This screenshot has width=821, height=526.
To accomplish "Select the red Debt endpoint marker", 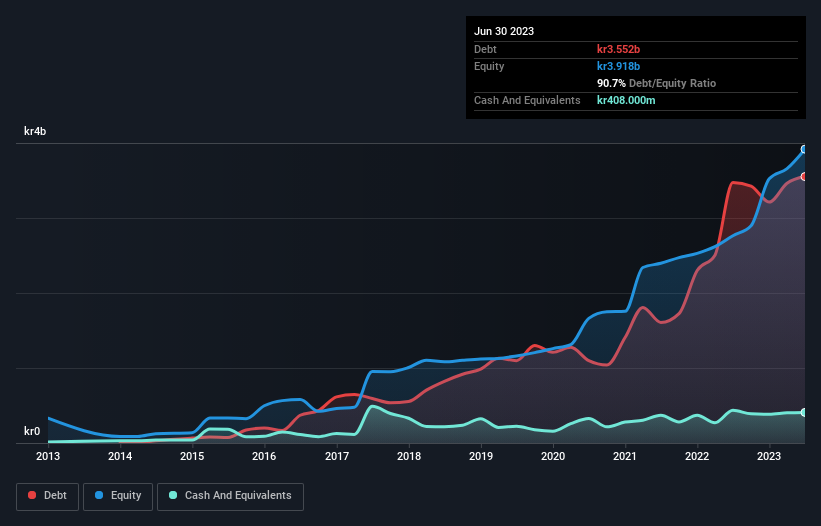I will click(x=804, y=176).
